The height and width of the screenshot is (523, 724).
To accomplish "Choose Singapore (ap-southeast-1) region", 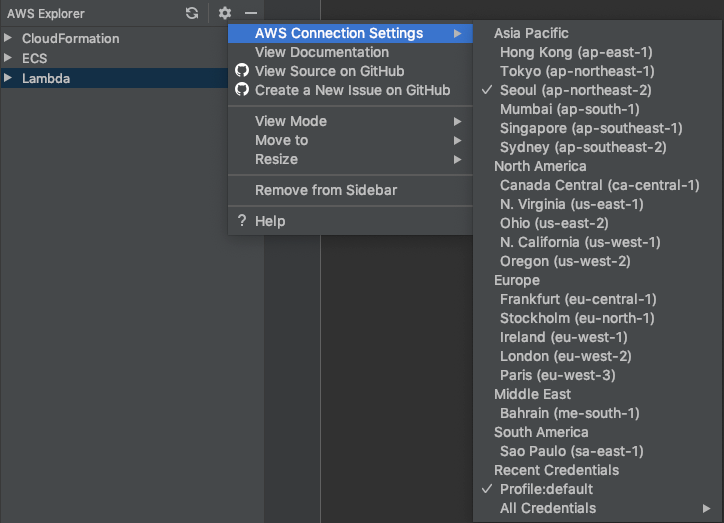I will point(598,128).
